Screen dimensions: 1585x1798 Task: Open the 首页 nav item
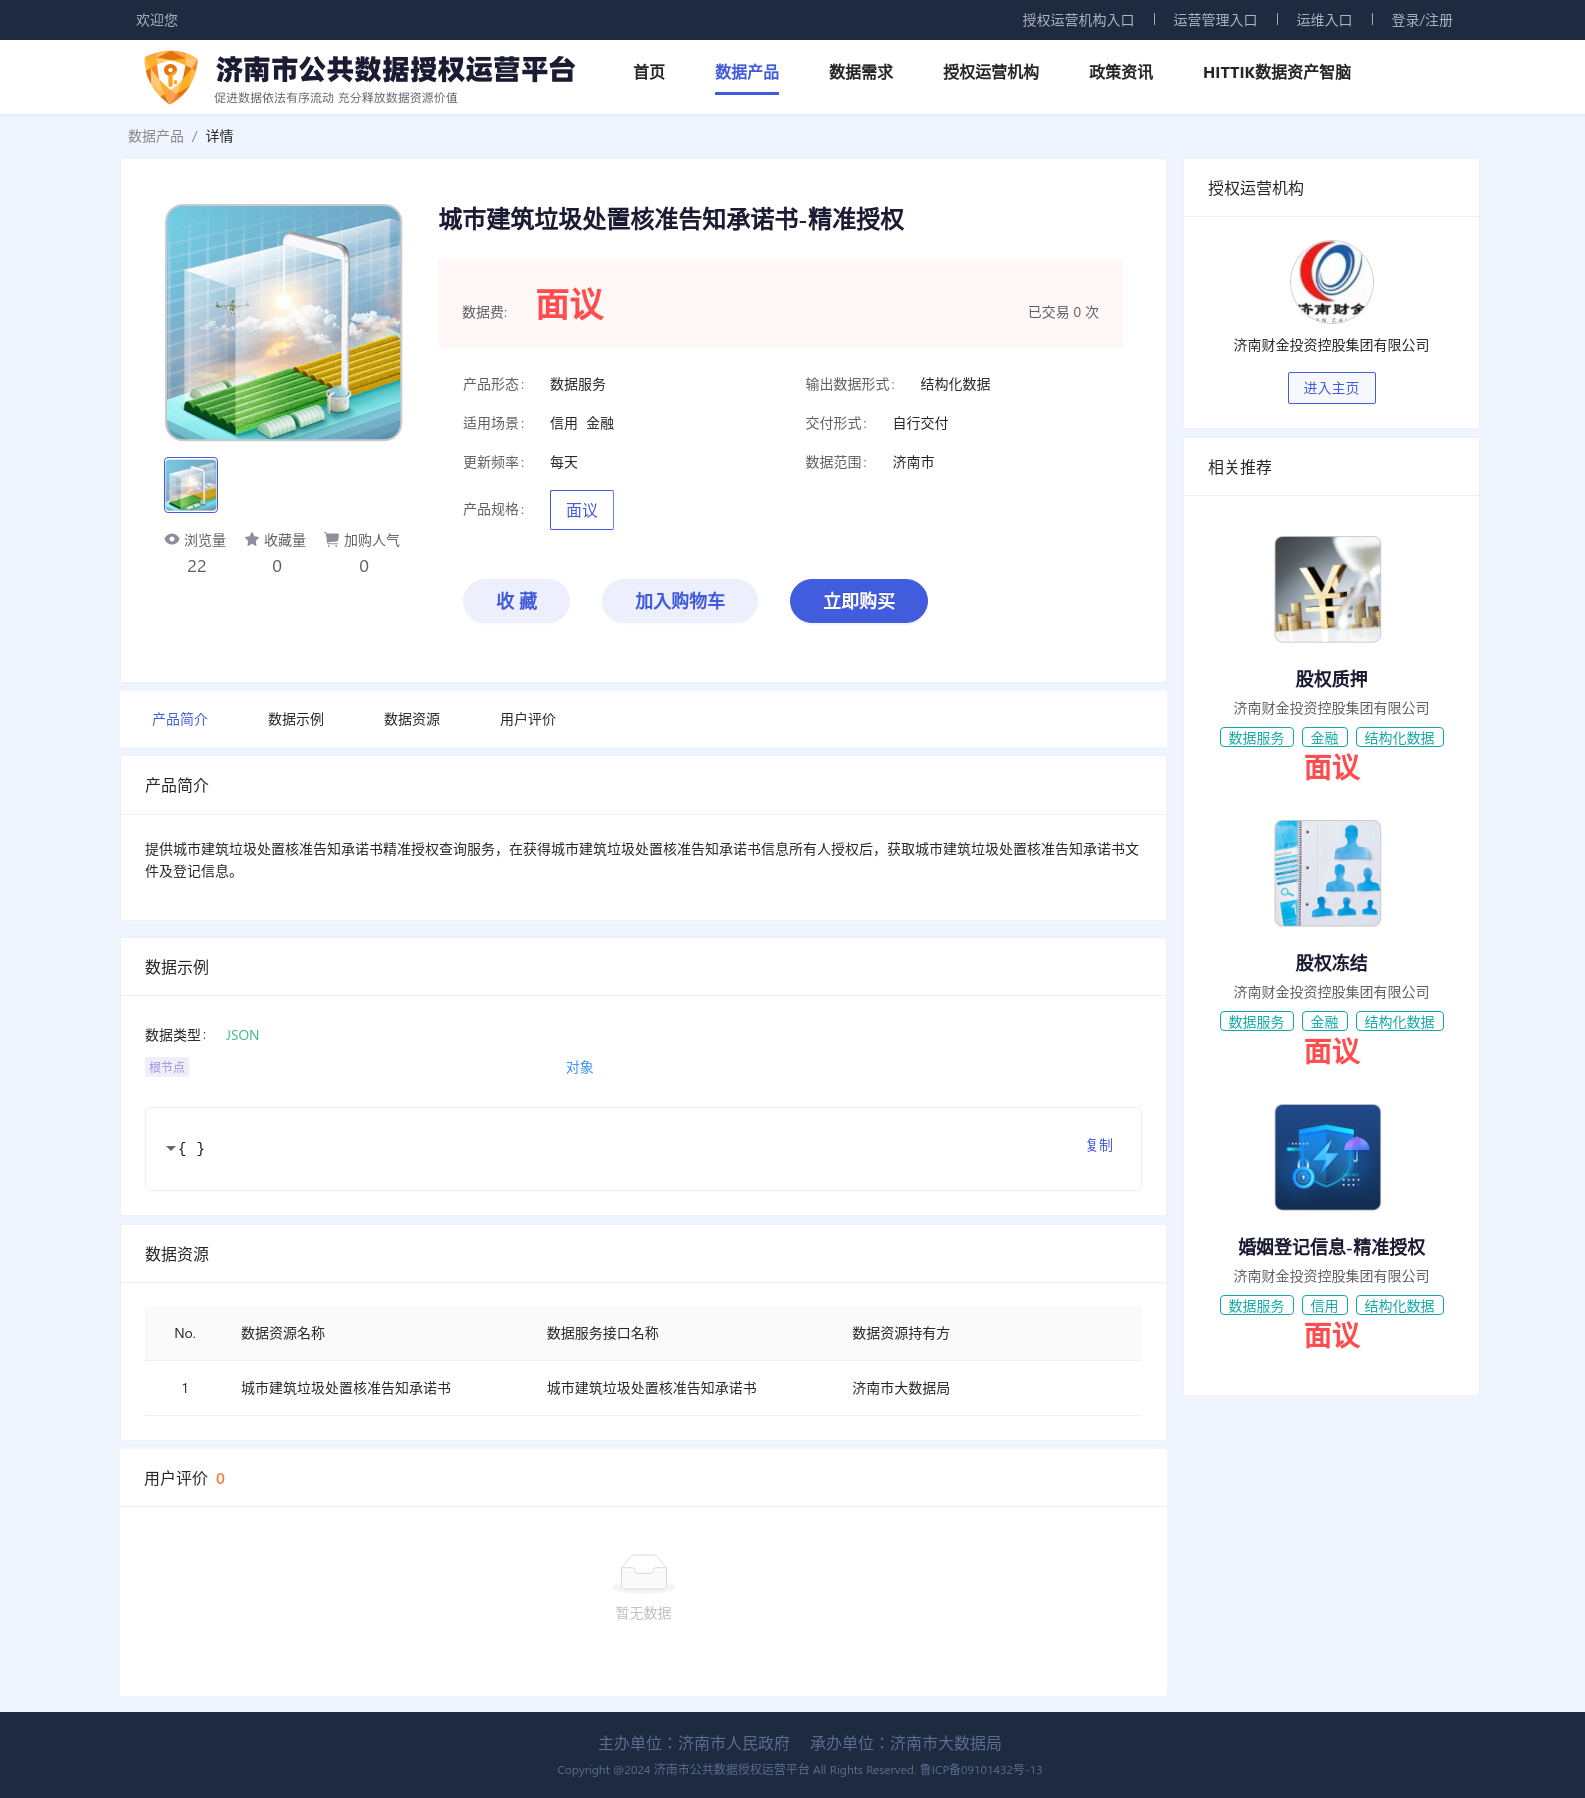click(x=649, y=72)
